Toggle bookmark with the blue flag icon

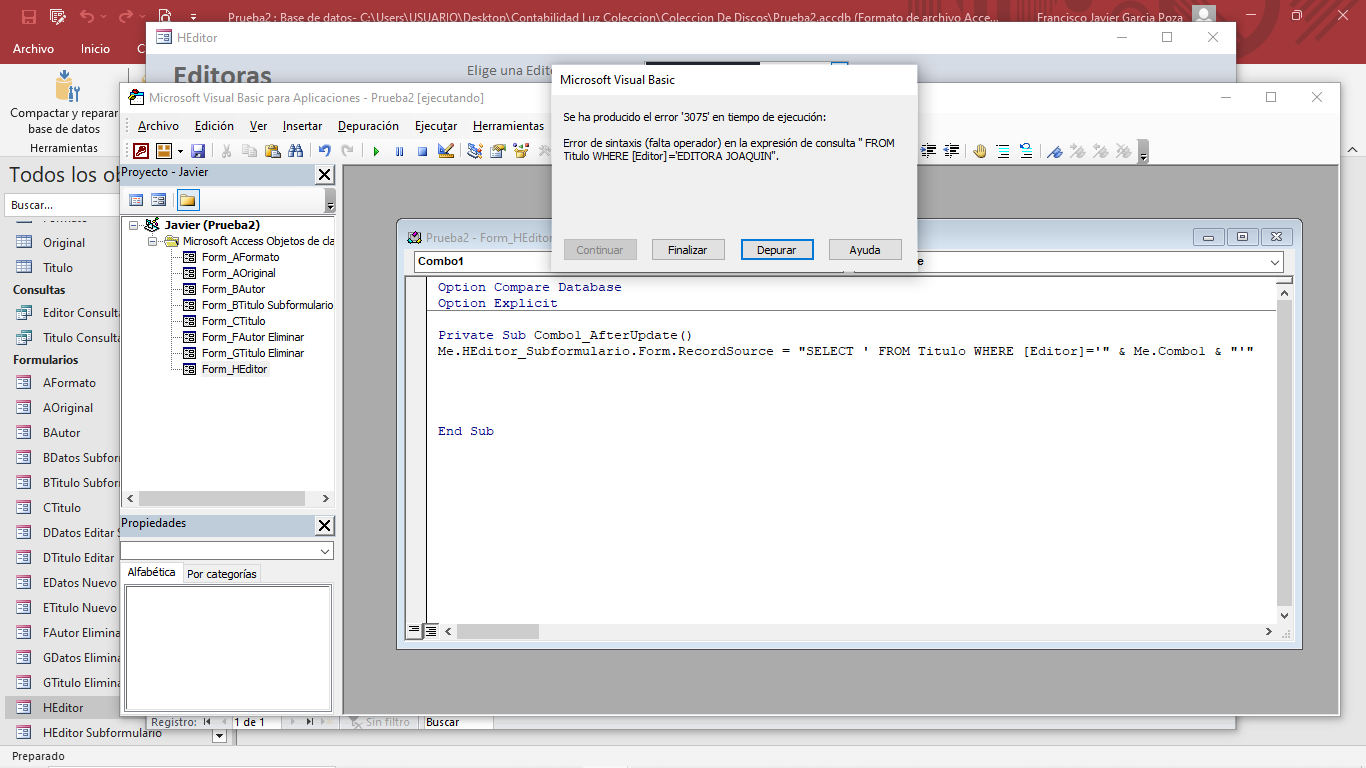(1055, 151)
